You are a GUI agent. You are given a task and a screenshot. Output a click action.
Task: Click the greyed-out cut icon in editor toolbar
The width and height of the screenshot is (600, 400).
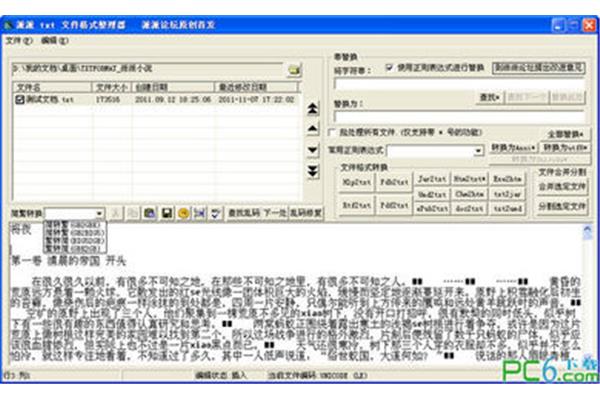click(x=116, y=213)
